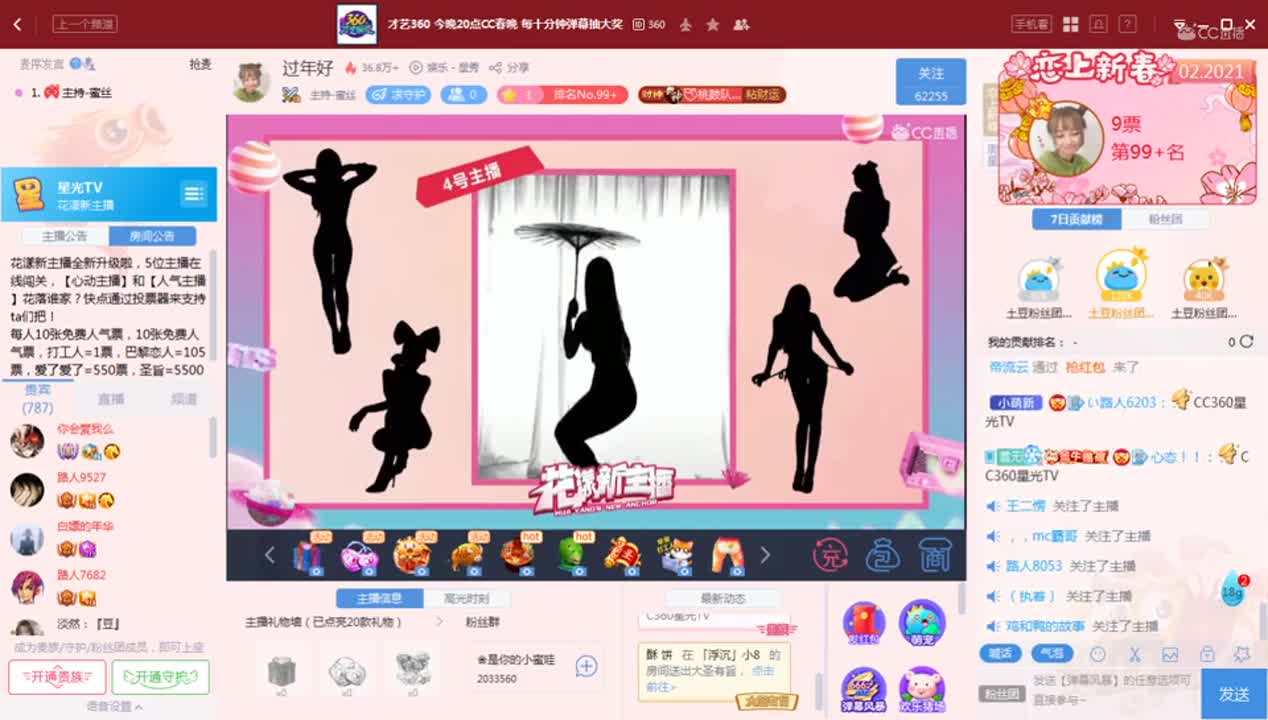This screenshot has width=1268, height=720.
Task: Open the 360 channel logo thumbnail
Action: (357, 24)
